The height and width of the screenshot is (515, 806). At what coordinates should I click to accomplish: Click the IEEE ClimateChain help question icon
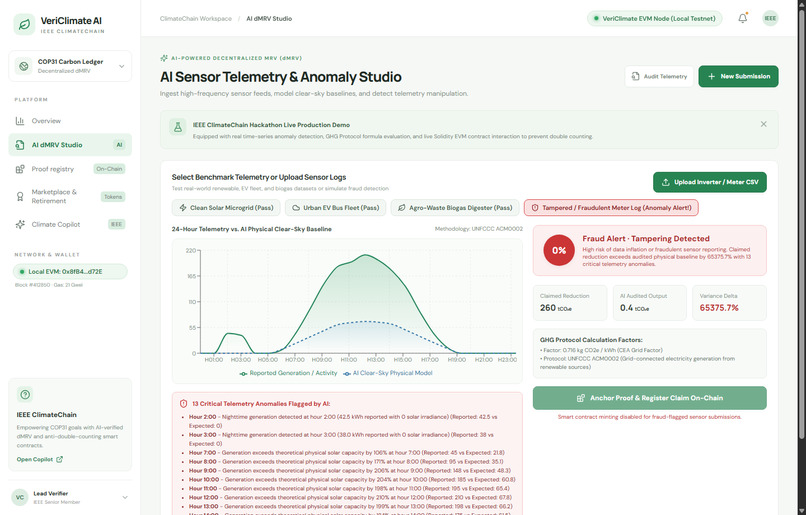25,395
